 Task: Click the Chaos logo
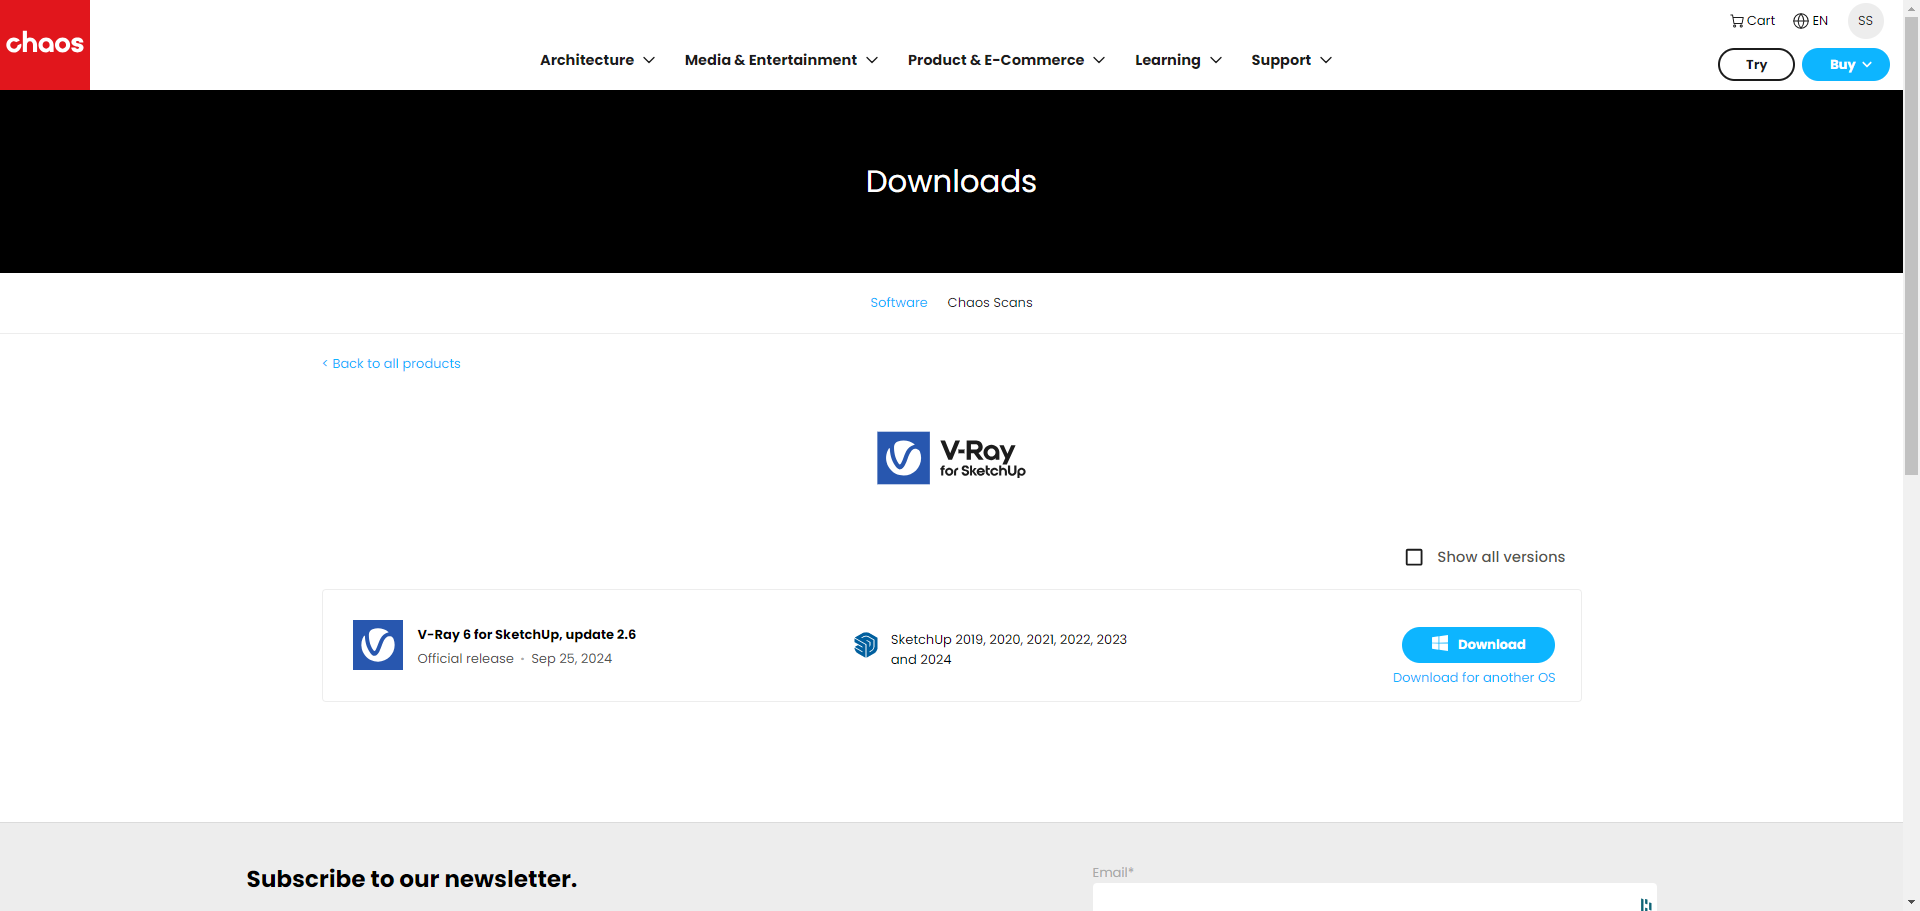[x=45, y=45]
